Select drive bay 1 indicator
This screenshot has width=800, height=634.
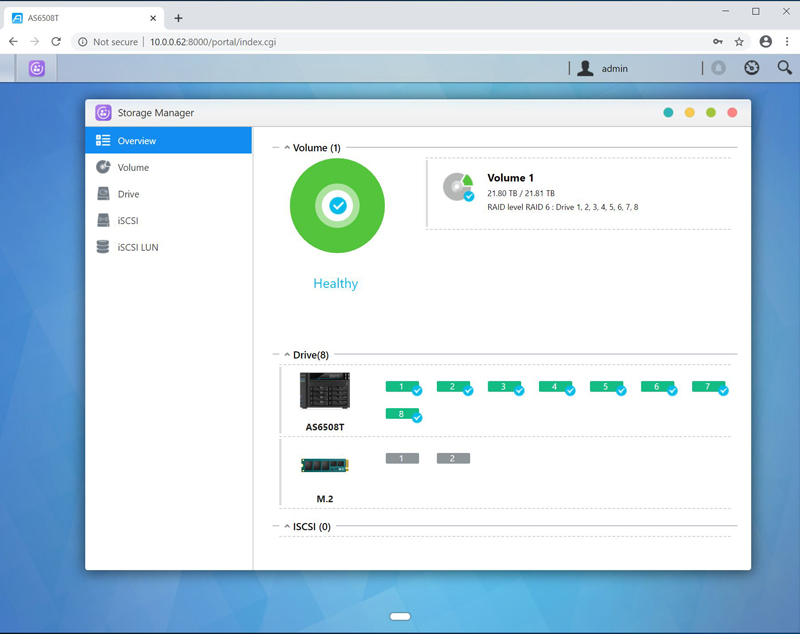coord(402,387)
